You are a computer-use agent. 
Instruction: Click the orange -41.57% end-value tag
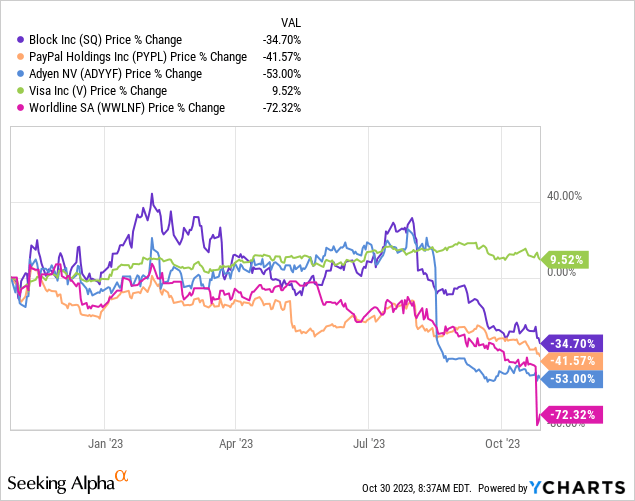571,361
